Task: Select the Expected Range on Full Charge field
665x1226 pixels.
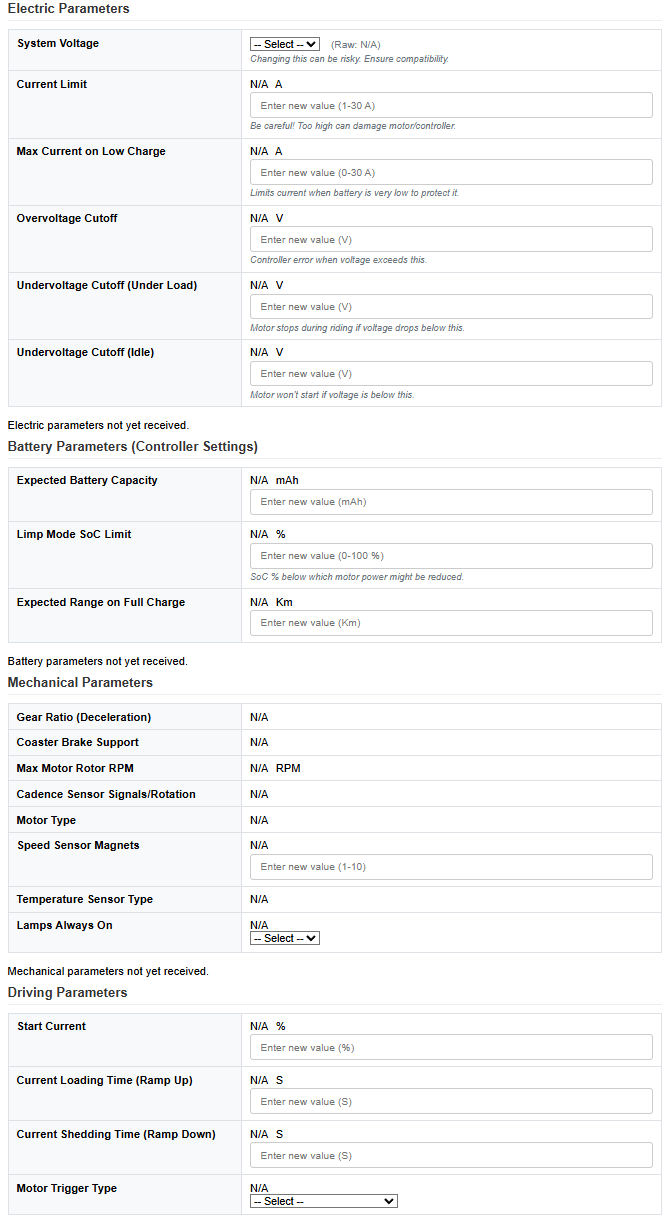Action: click(x=451, y=622)
